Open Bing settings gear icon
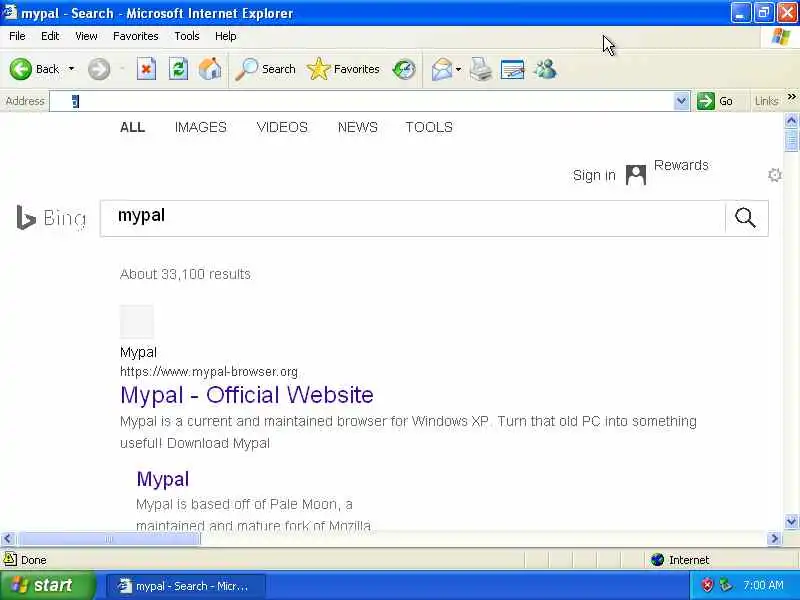Viewport: 800px width, 600px height. [774, 175]
